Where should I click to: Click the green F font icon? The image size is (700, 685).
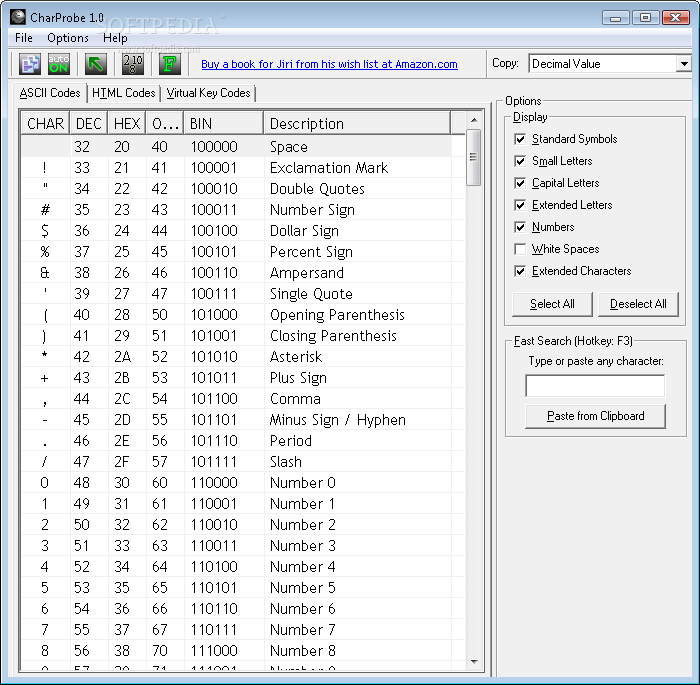170,64
